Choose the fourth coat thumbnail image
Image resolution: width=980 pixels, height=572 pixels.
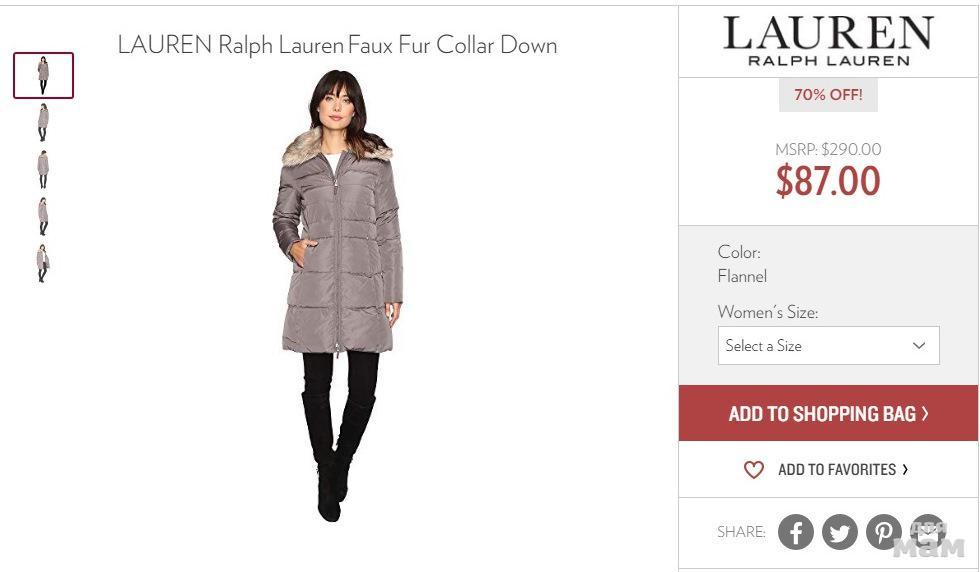pos(43,216)
